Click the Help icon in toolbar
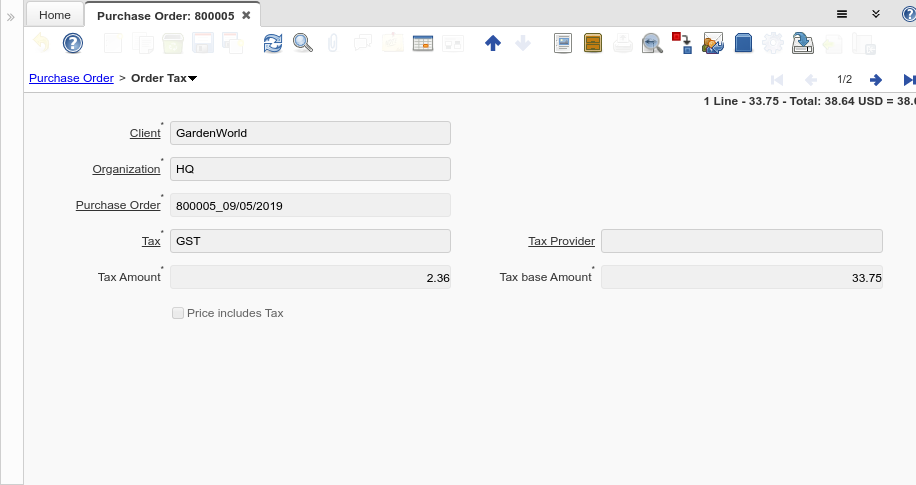 pos(72,43)
